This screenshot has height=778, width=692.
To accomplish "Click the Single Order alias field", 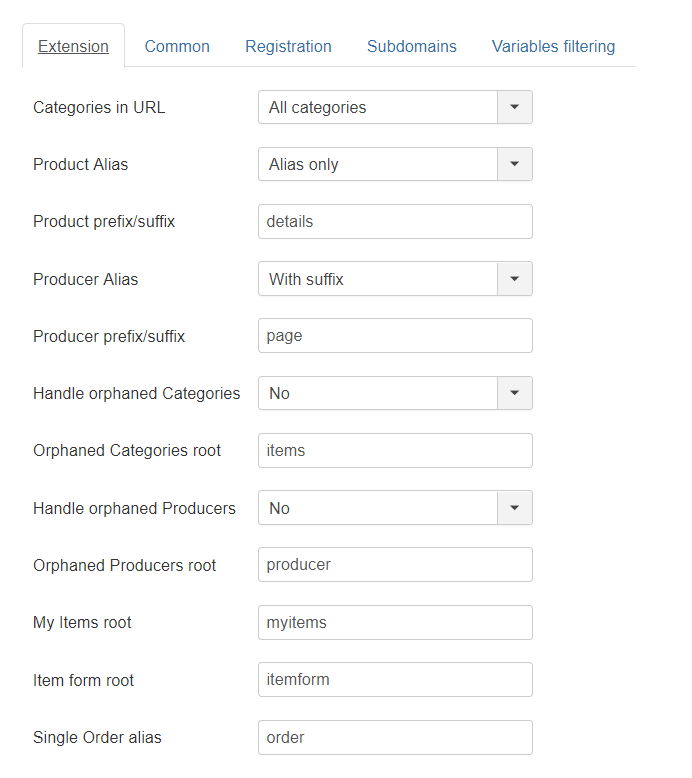I will pyautogui.click(x=394, y=737).
